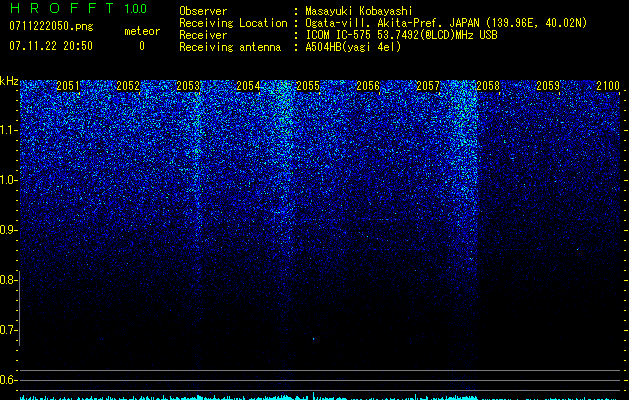Click the 2055 time marker
The image size is (629, 400).
pos(308,86)
